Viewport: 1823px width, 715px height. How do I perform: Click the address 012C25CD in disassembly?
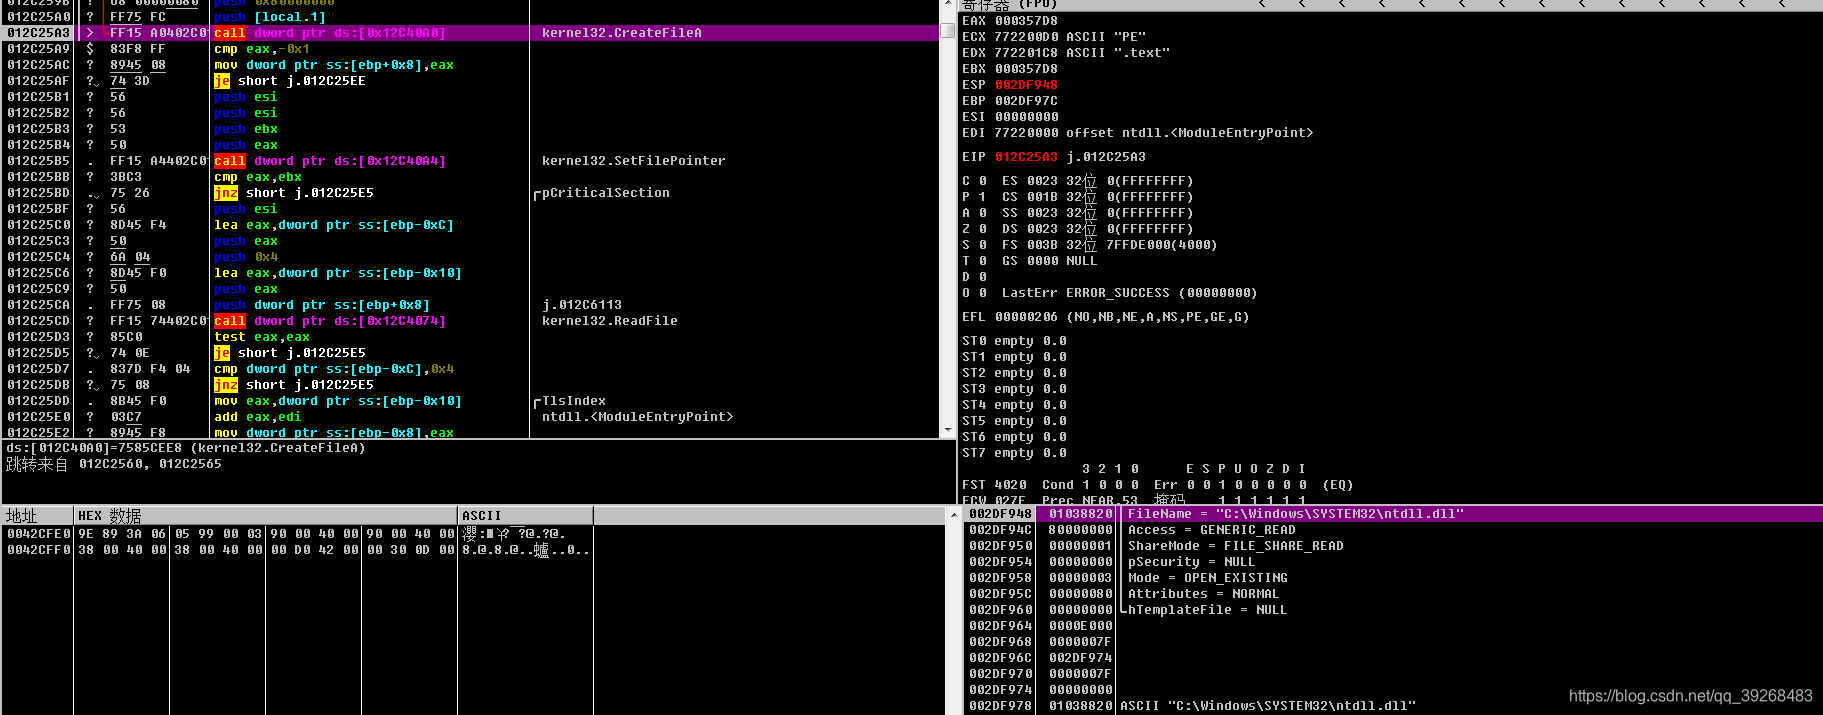[x=39, y=321]
